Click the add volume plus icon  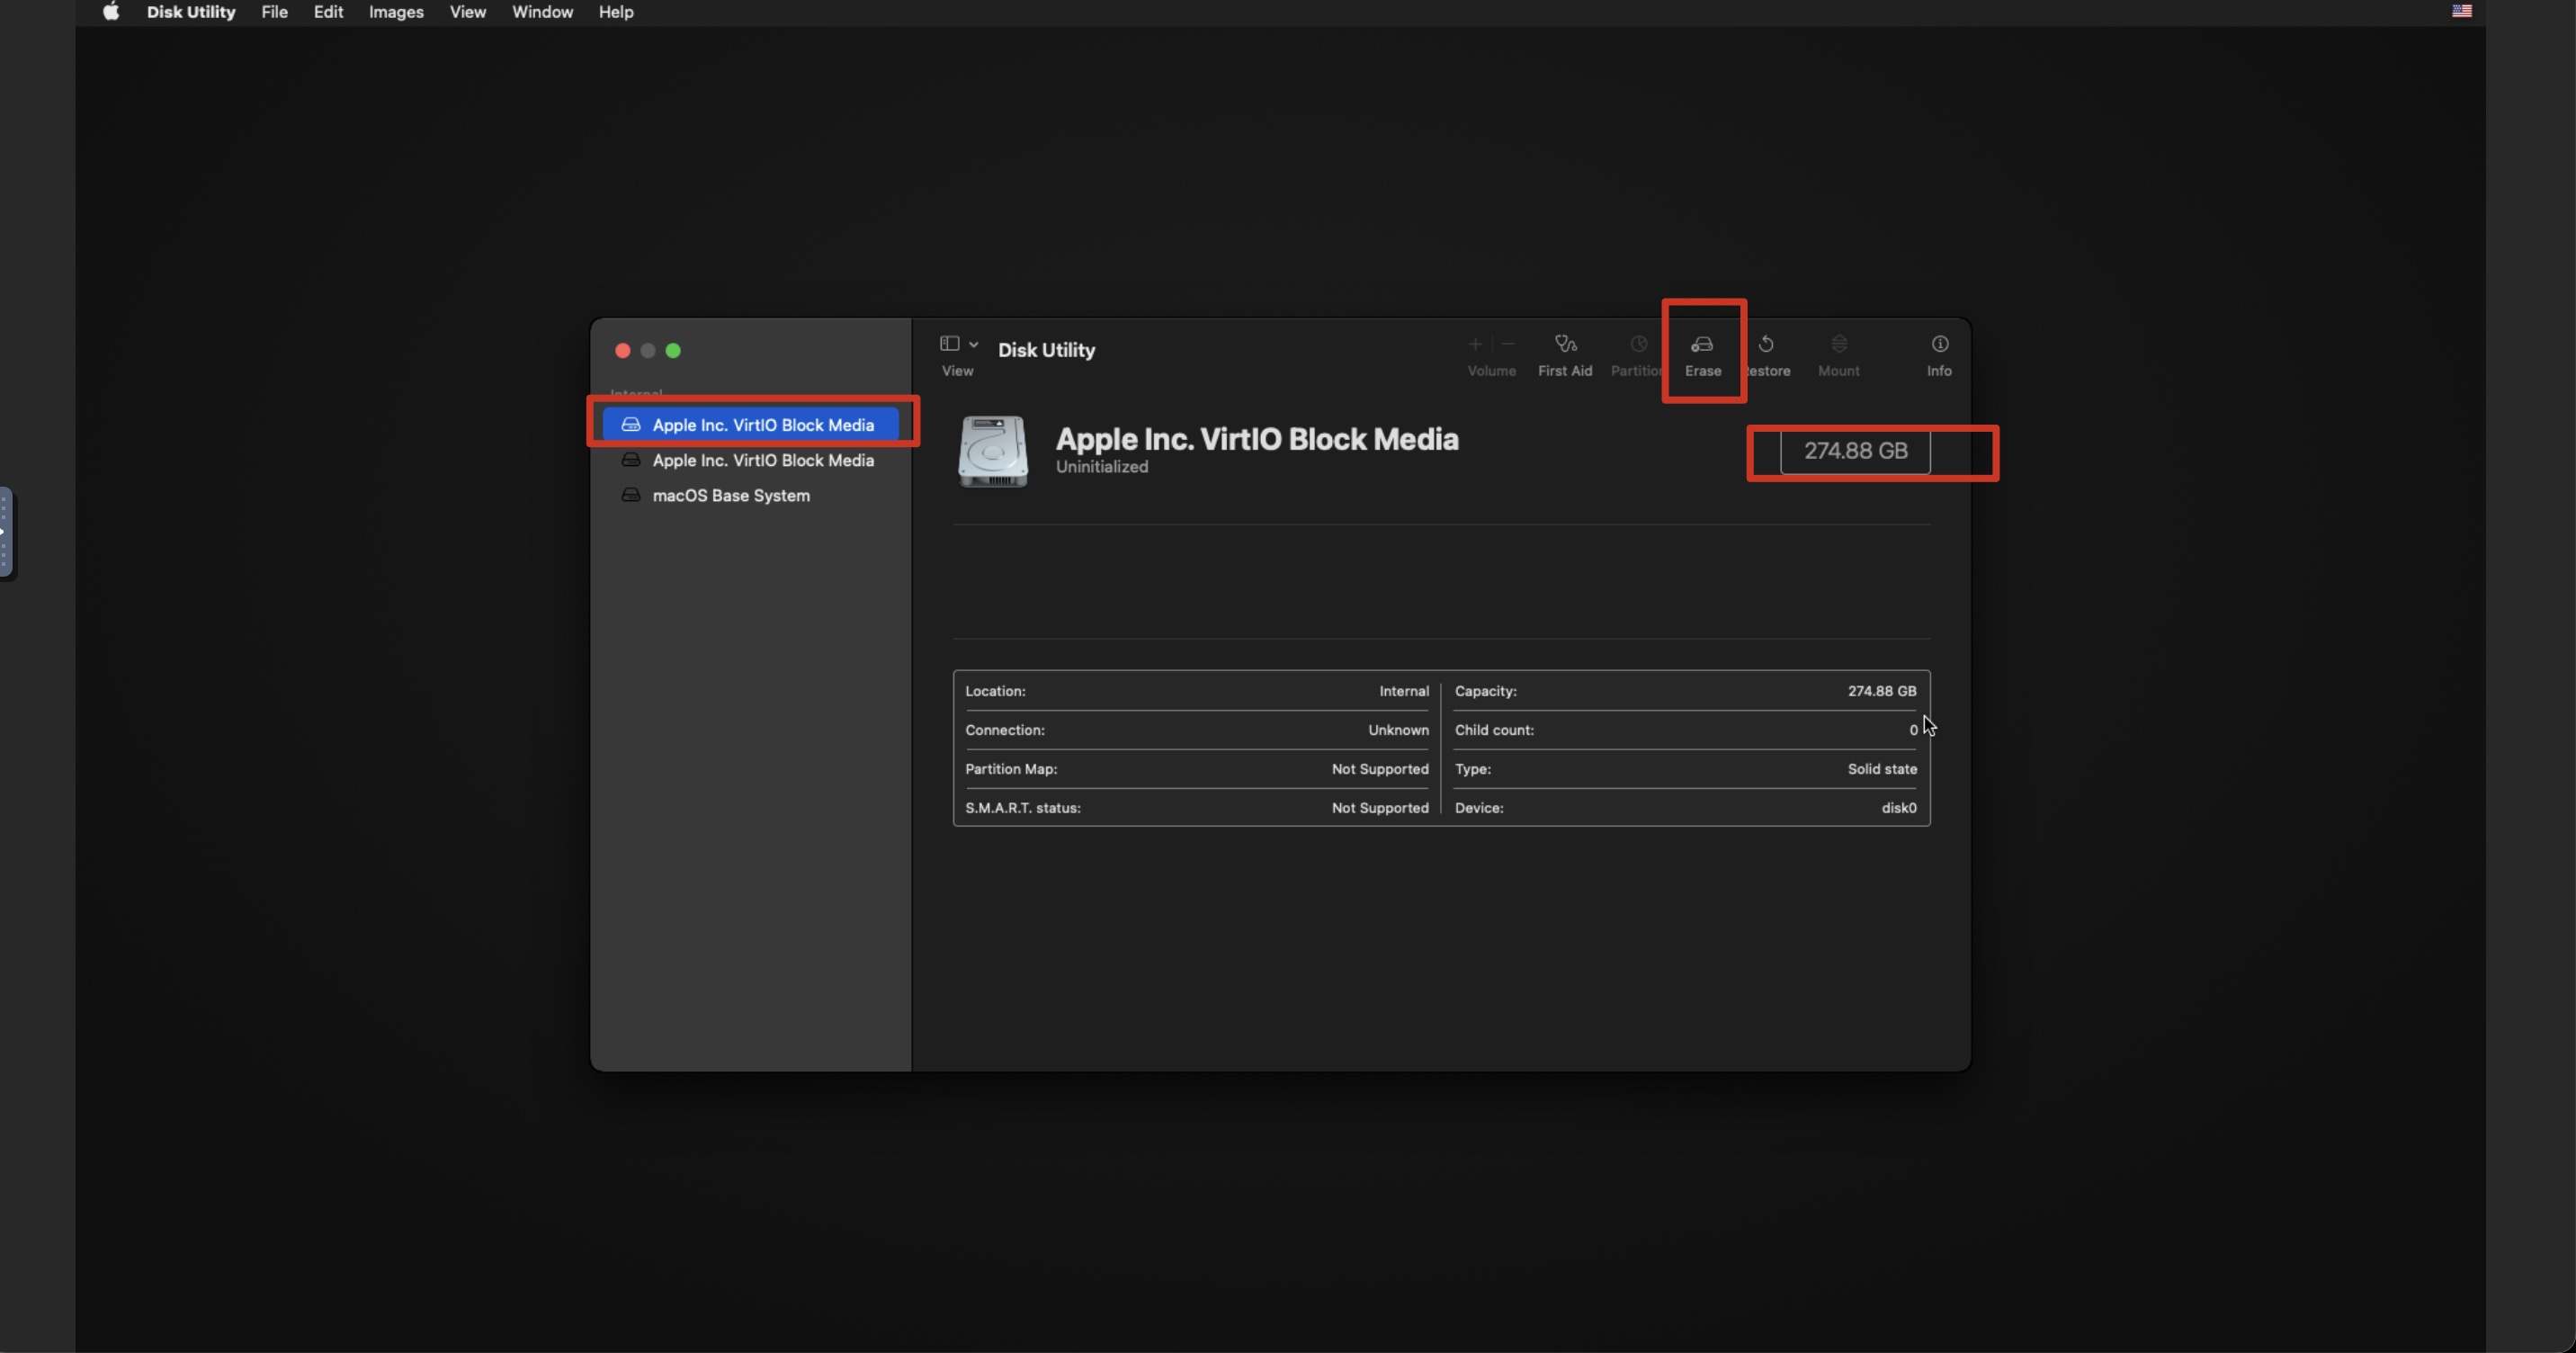click(x=1474, y=345)
